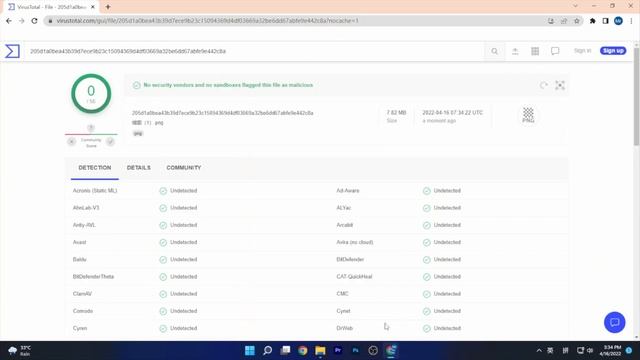640x360 pixels.
Task: Click the BitDefenderTheta vendor name
Action: click(93, 276)
